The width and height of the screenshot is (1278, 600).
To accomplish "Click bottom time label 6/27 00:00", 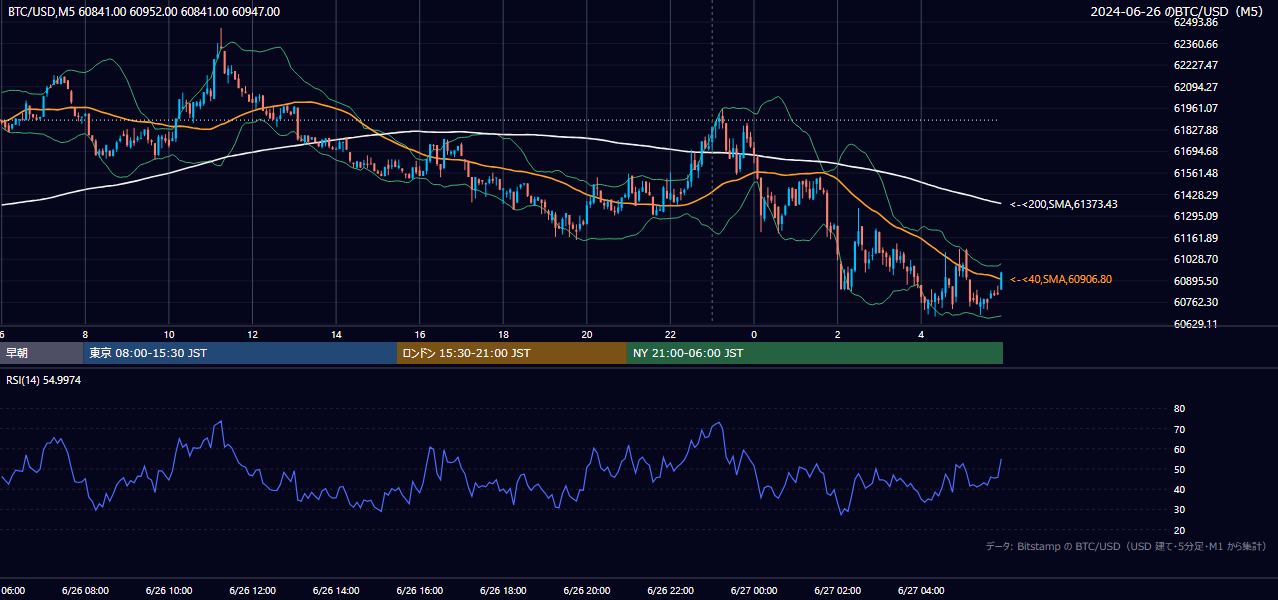I will pyautogui.click(x=754, y=590).
